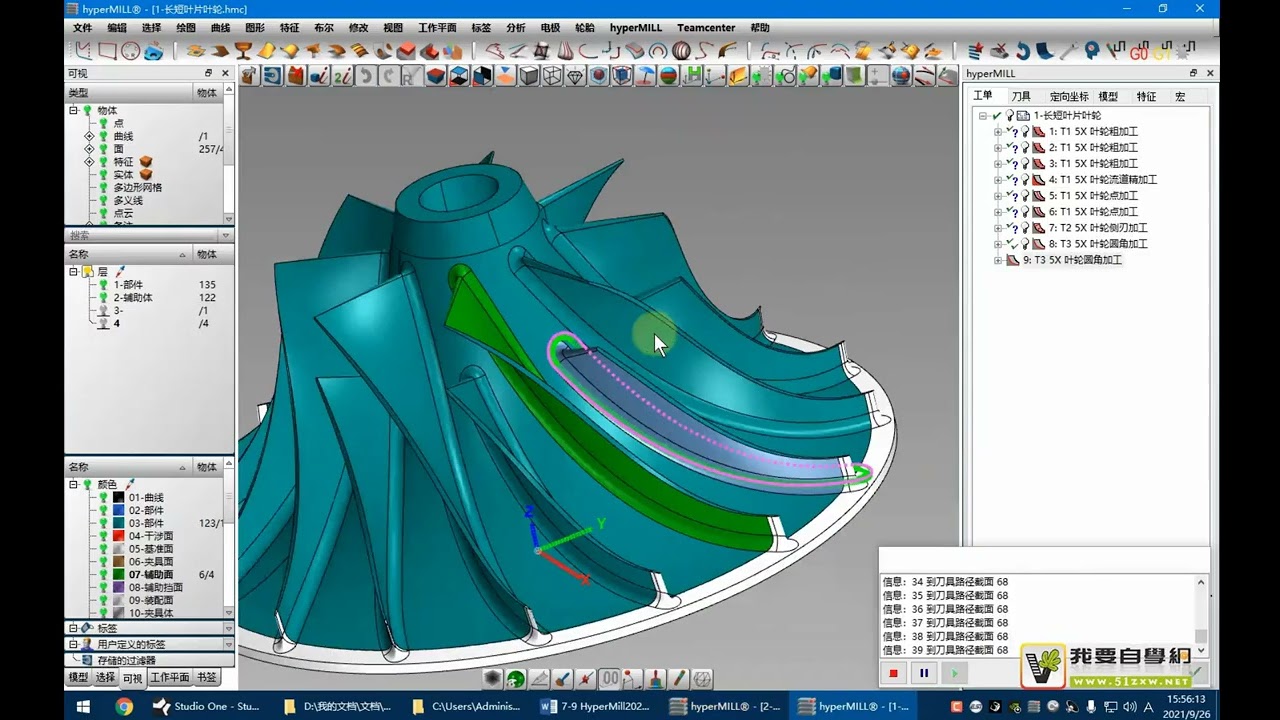The width and height of the screenshot is (1280, 720).
Task: Open the hyperMILL menu
Action: (636, 28)
